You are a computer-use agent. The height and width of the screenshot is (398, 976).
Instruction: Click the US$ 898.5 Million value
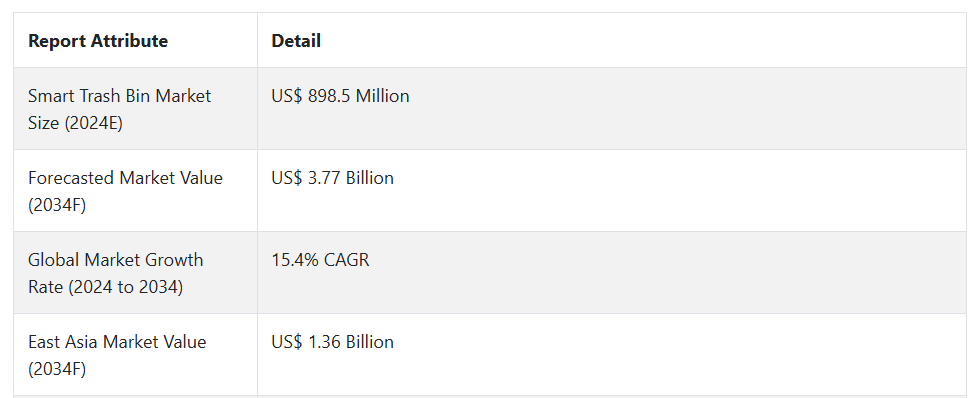point(340,96)
